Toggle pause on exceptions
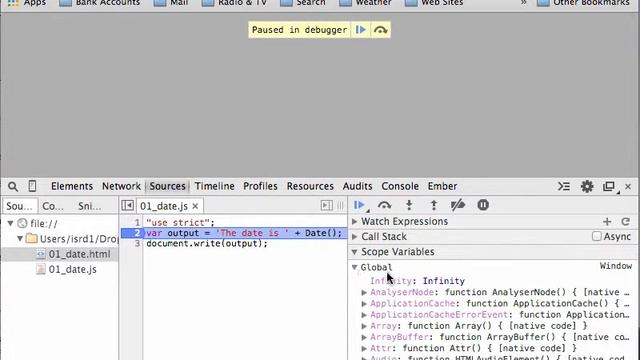Screen dimensions: 640x360 click(483, 205)
